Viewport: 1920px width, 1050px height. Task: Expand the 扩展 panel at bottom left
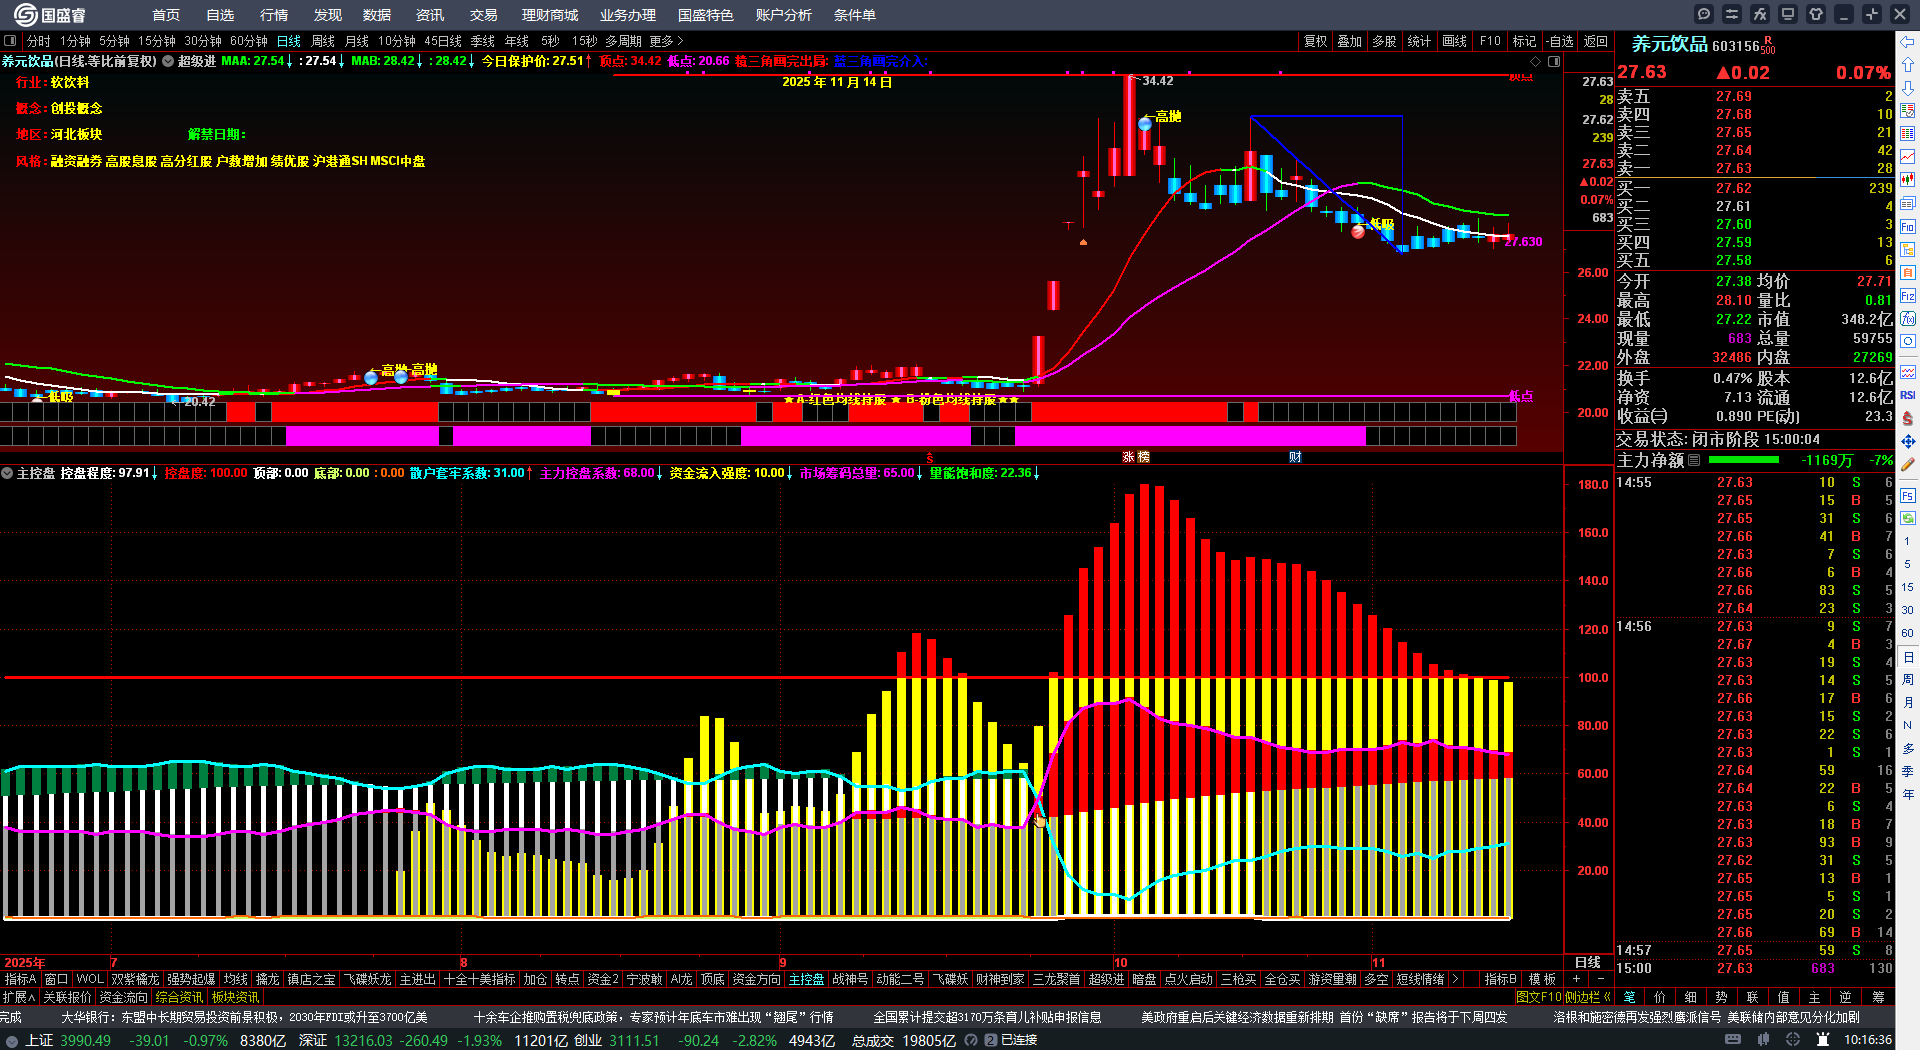point(19,997)
